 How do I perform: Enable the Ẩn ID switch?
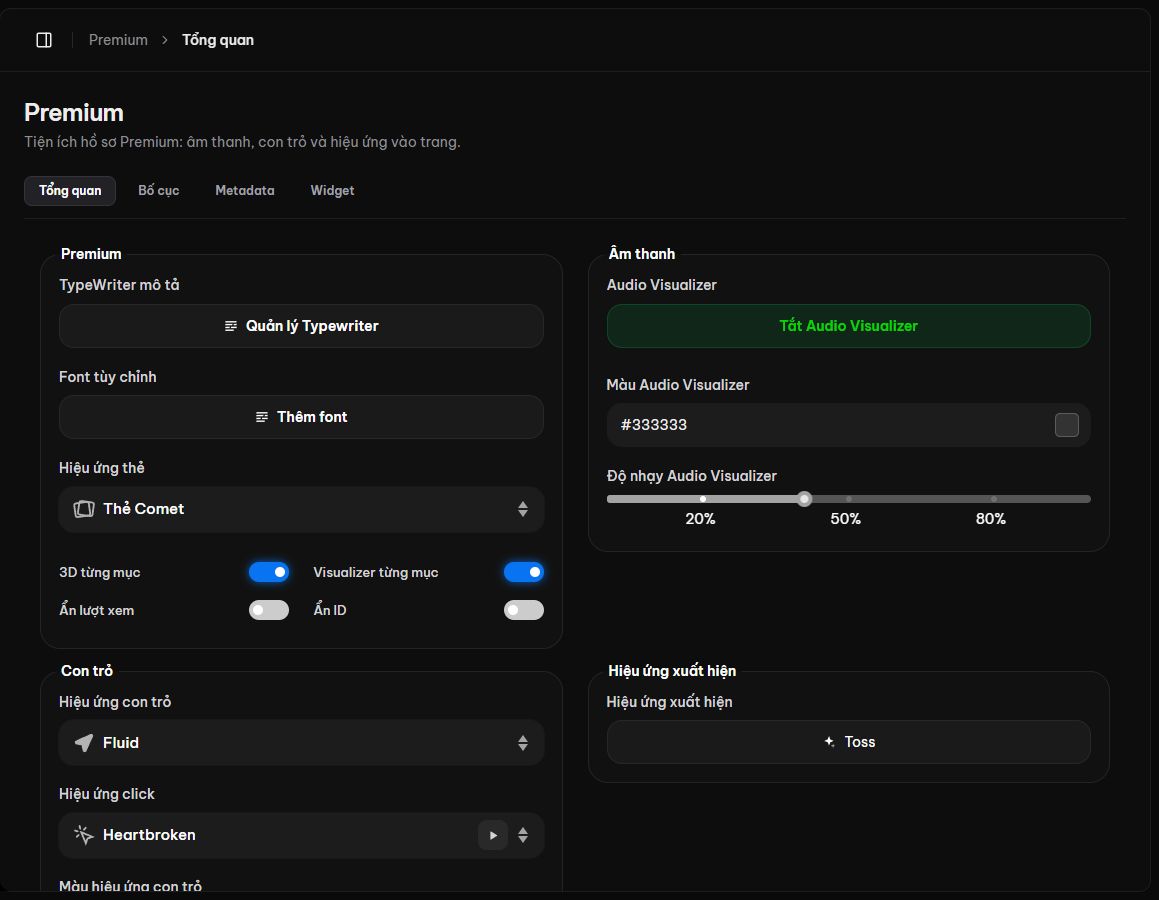pyautogui.click(x=524, y=610)
